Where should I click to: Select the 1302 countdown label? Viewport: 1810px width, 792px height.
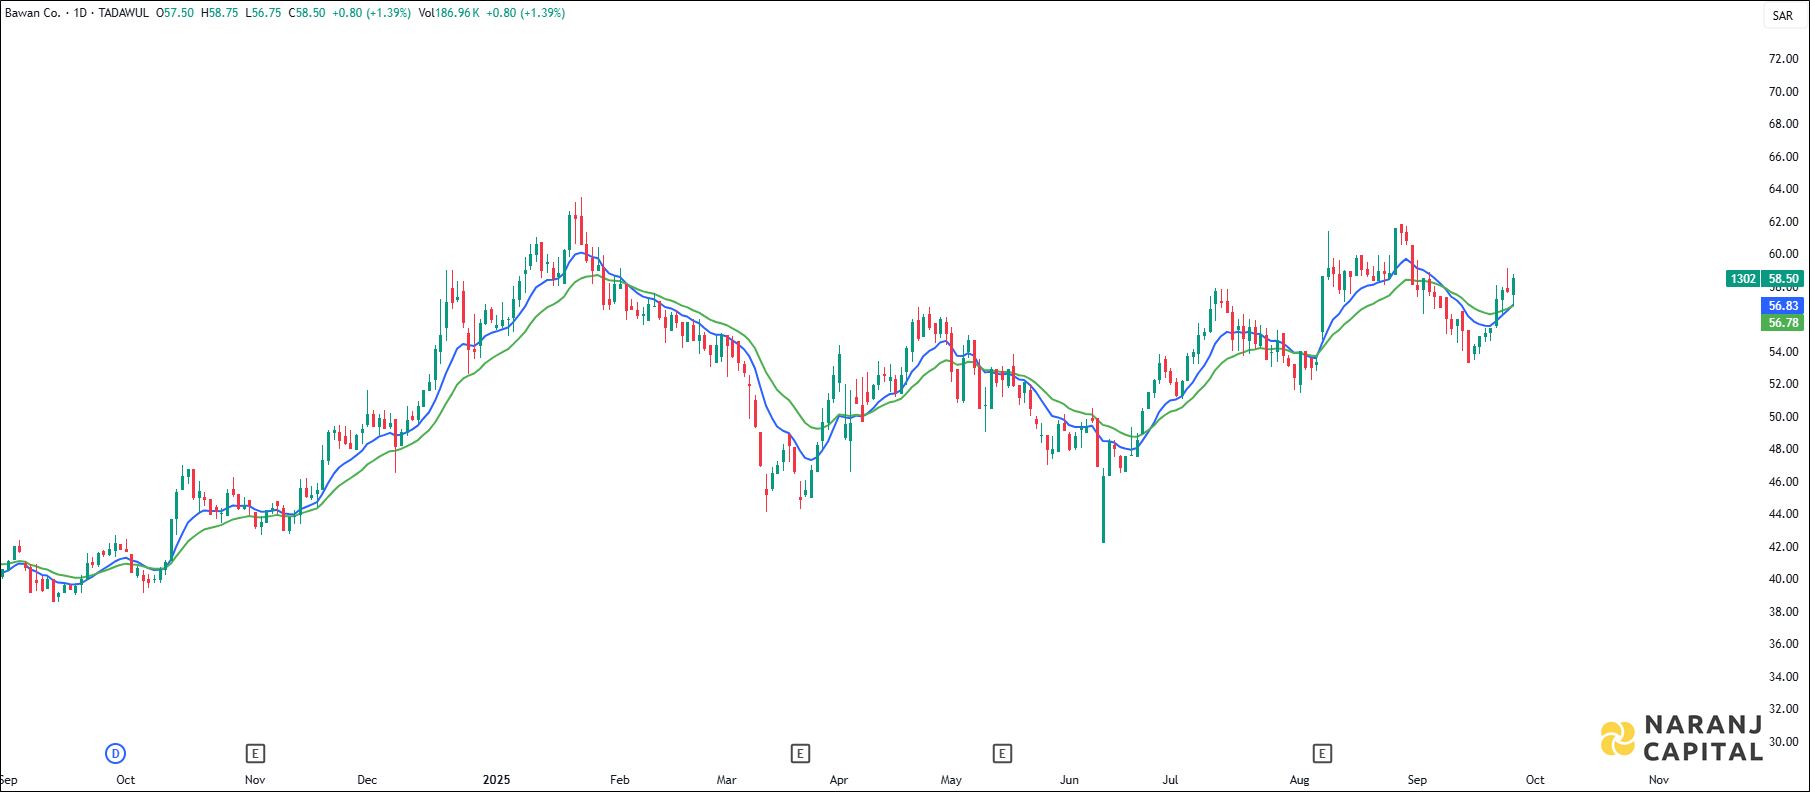click(1743, 279)
